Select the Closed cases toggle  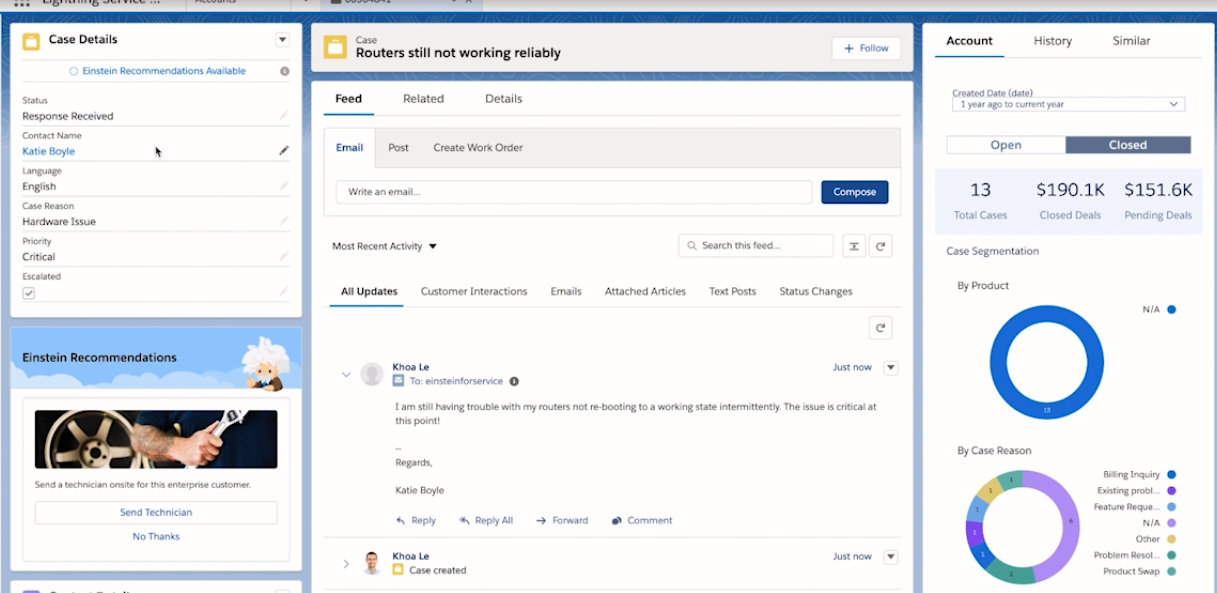(1127, 145)
